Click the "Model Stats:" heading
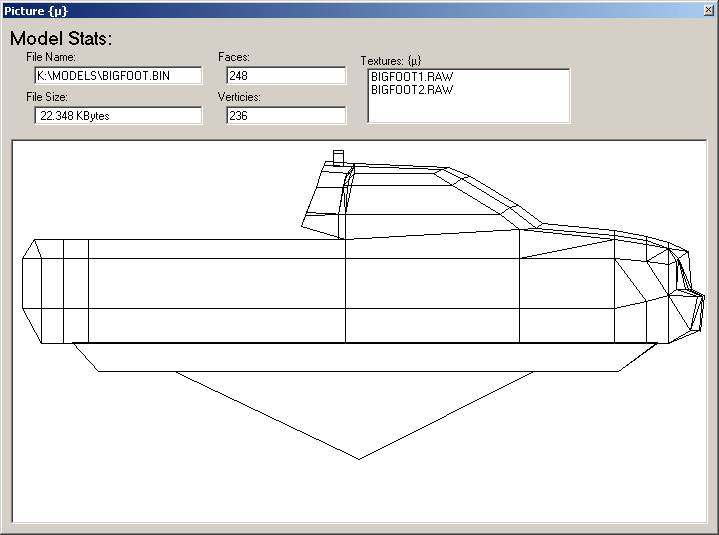The width and height of the screenshot is (719, 535). (61, 39)
